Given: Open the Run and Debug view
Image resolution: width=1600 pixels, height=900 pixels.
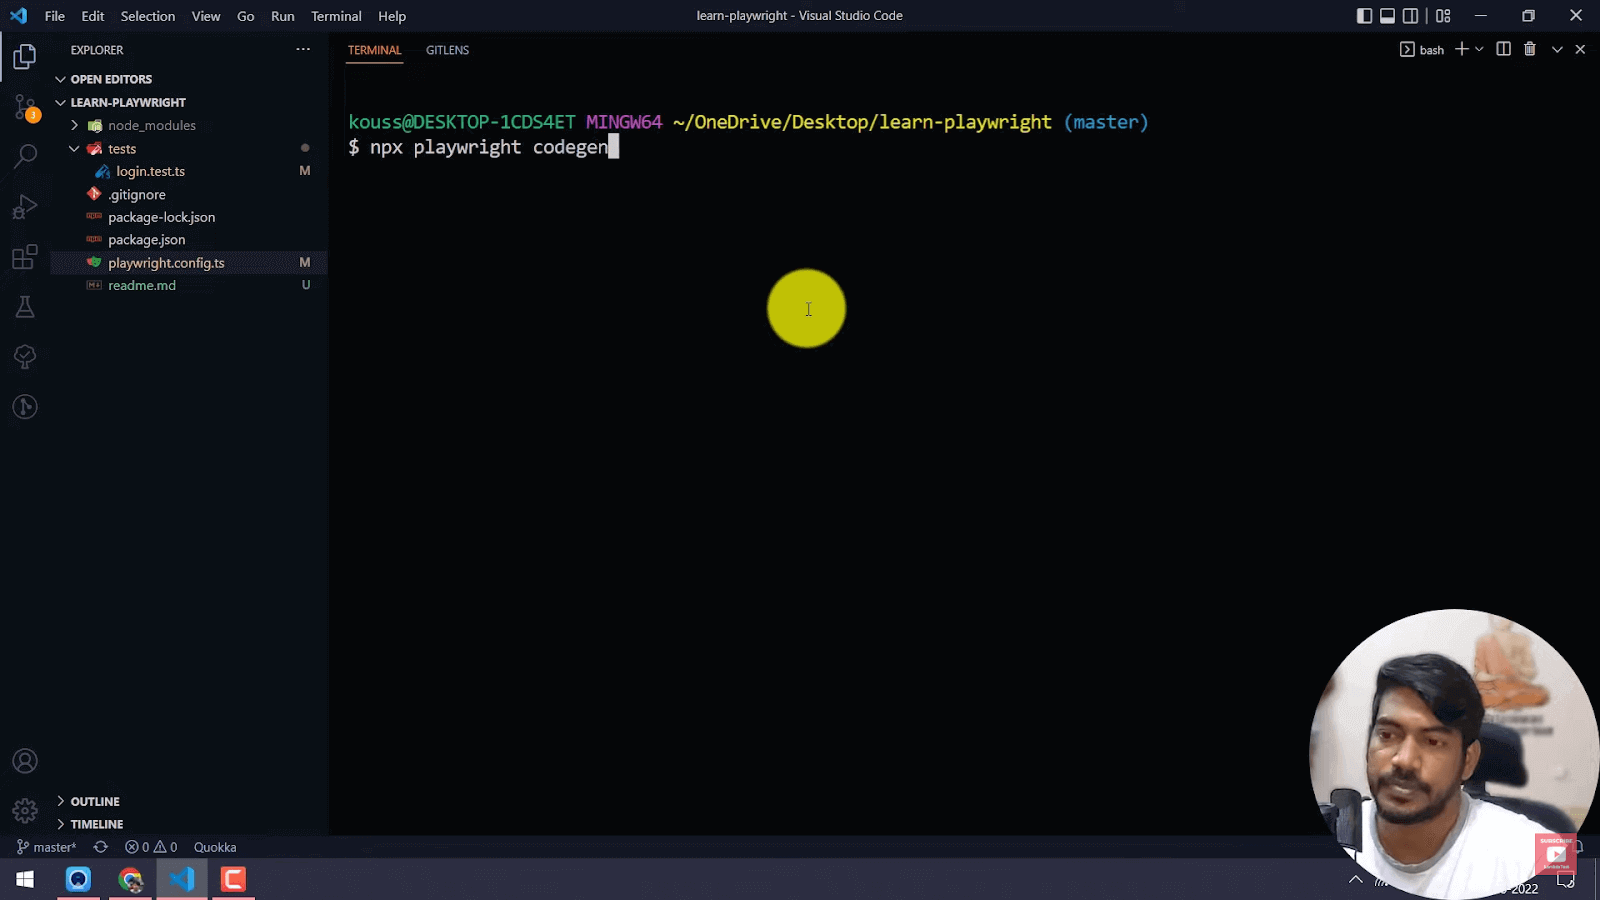Looking at the screenshot, I should click(x=24, y=206).
